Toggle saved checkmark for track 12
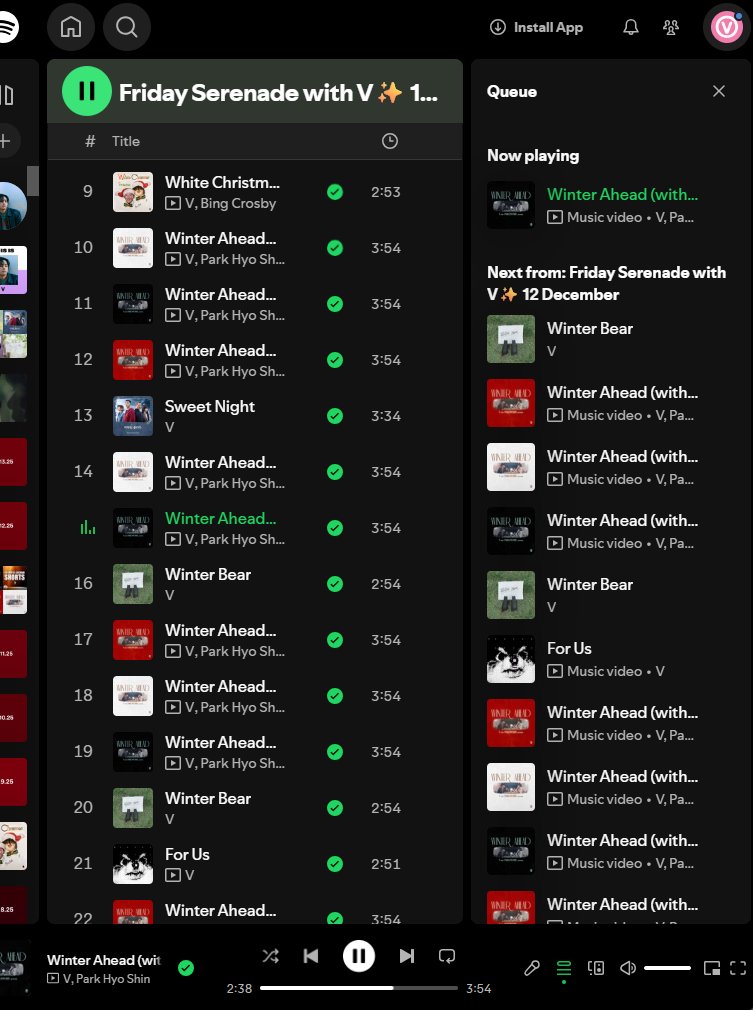 [x=335, y=360]
